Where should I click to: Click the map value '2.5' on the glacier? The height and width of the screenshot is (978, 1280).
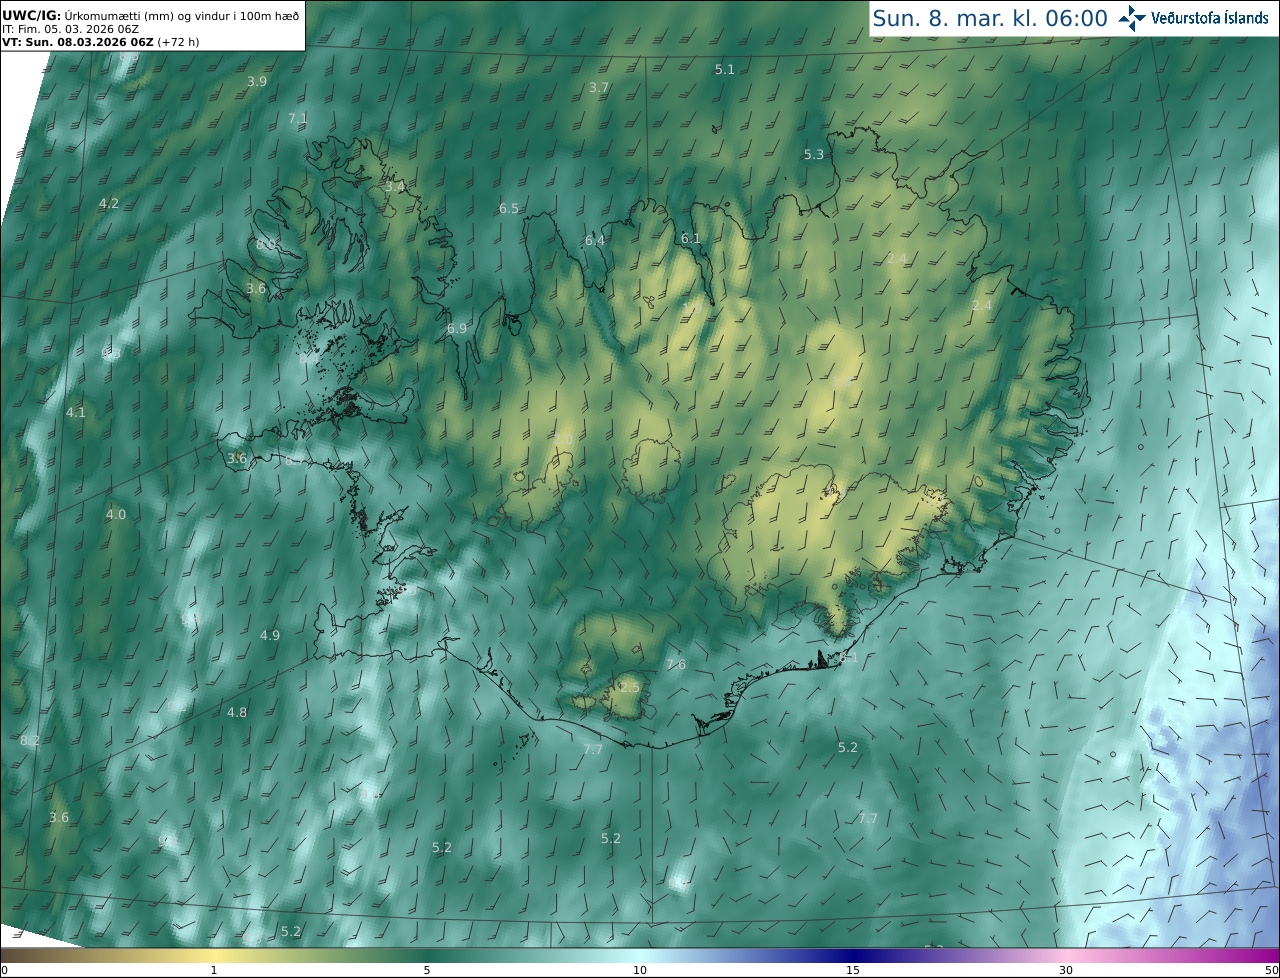pyautogui.click(x=630, y=687)
